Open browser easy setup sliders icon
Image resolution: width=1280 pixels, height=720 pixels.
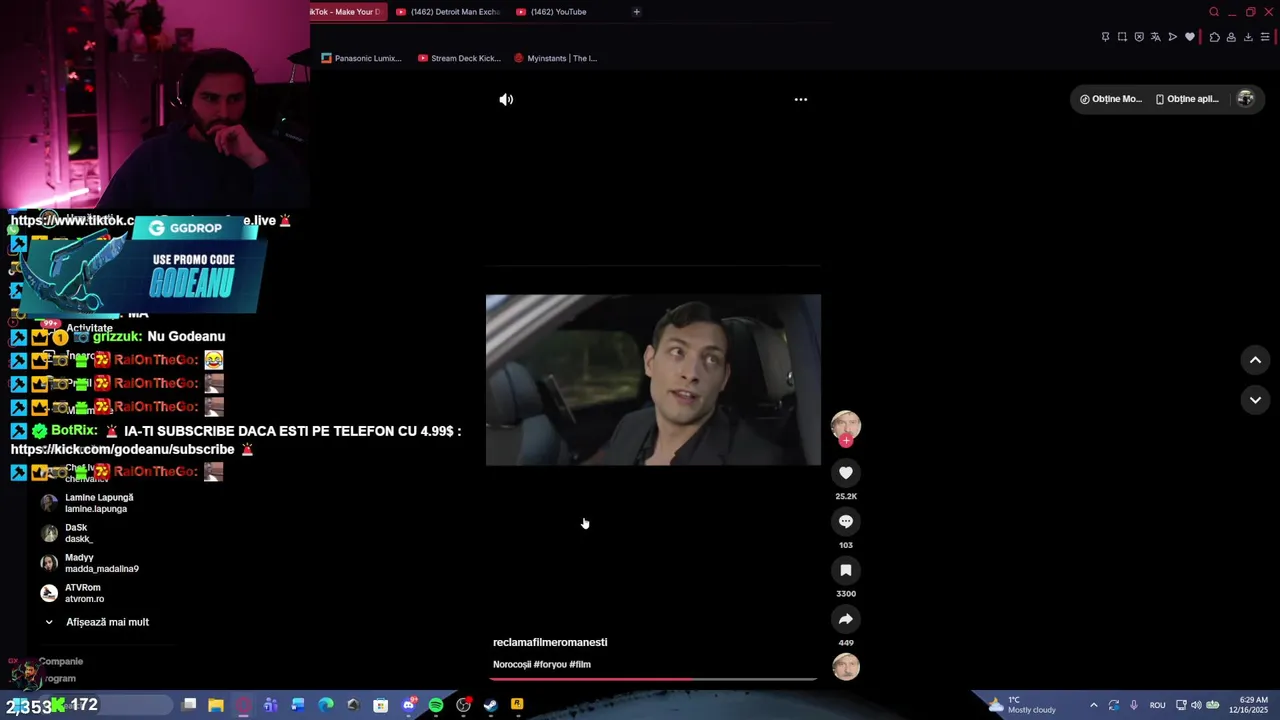click(x=1265, y=37)
